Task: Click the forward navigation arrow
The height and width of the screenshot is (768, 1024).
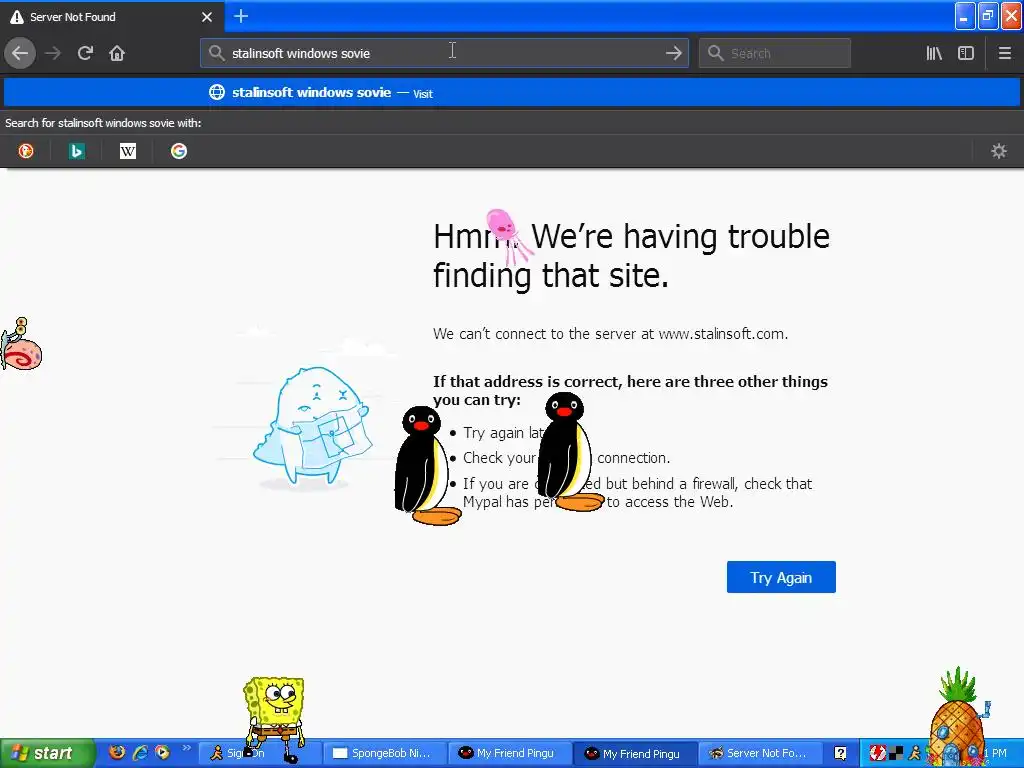Action: tap(53, 53)
